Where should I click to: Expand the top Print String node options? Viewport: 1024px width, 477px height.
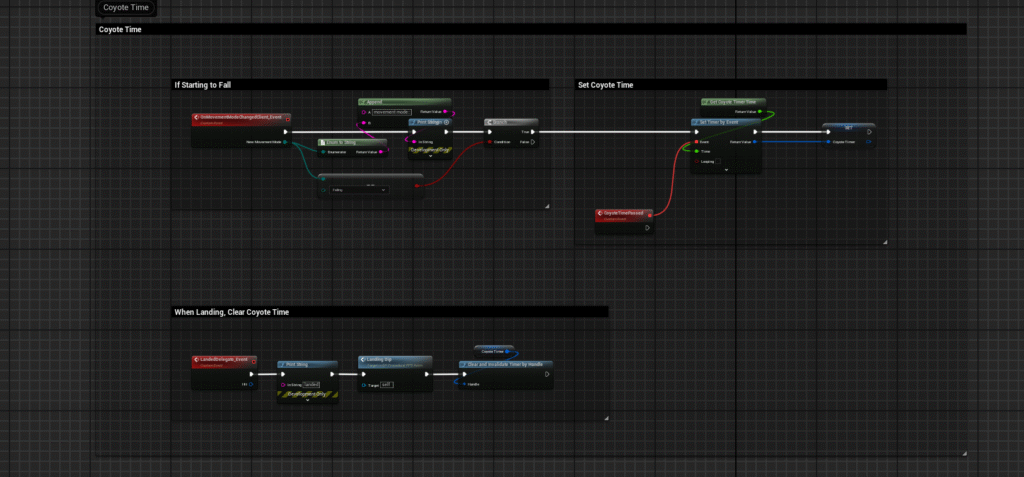pyautogui.click(x=430, y=156)
